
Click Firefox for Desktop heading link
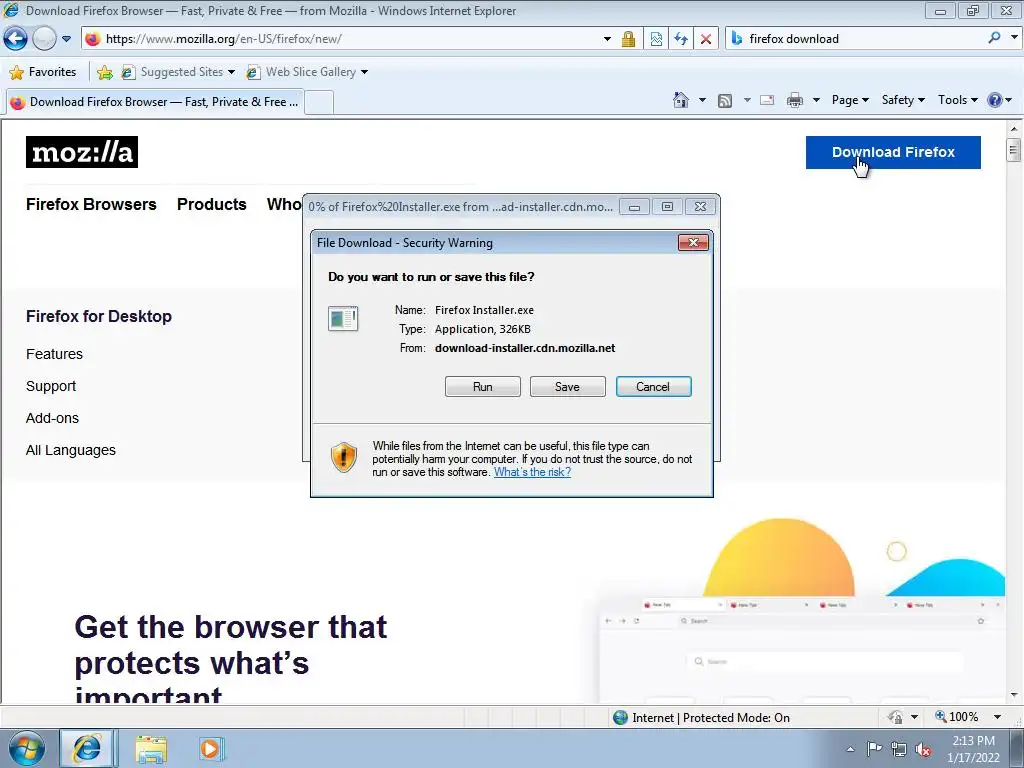99,316
